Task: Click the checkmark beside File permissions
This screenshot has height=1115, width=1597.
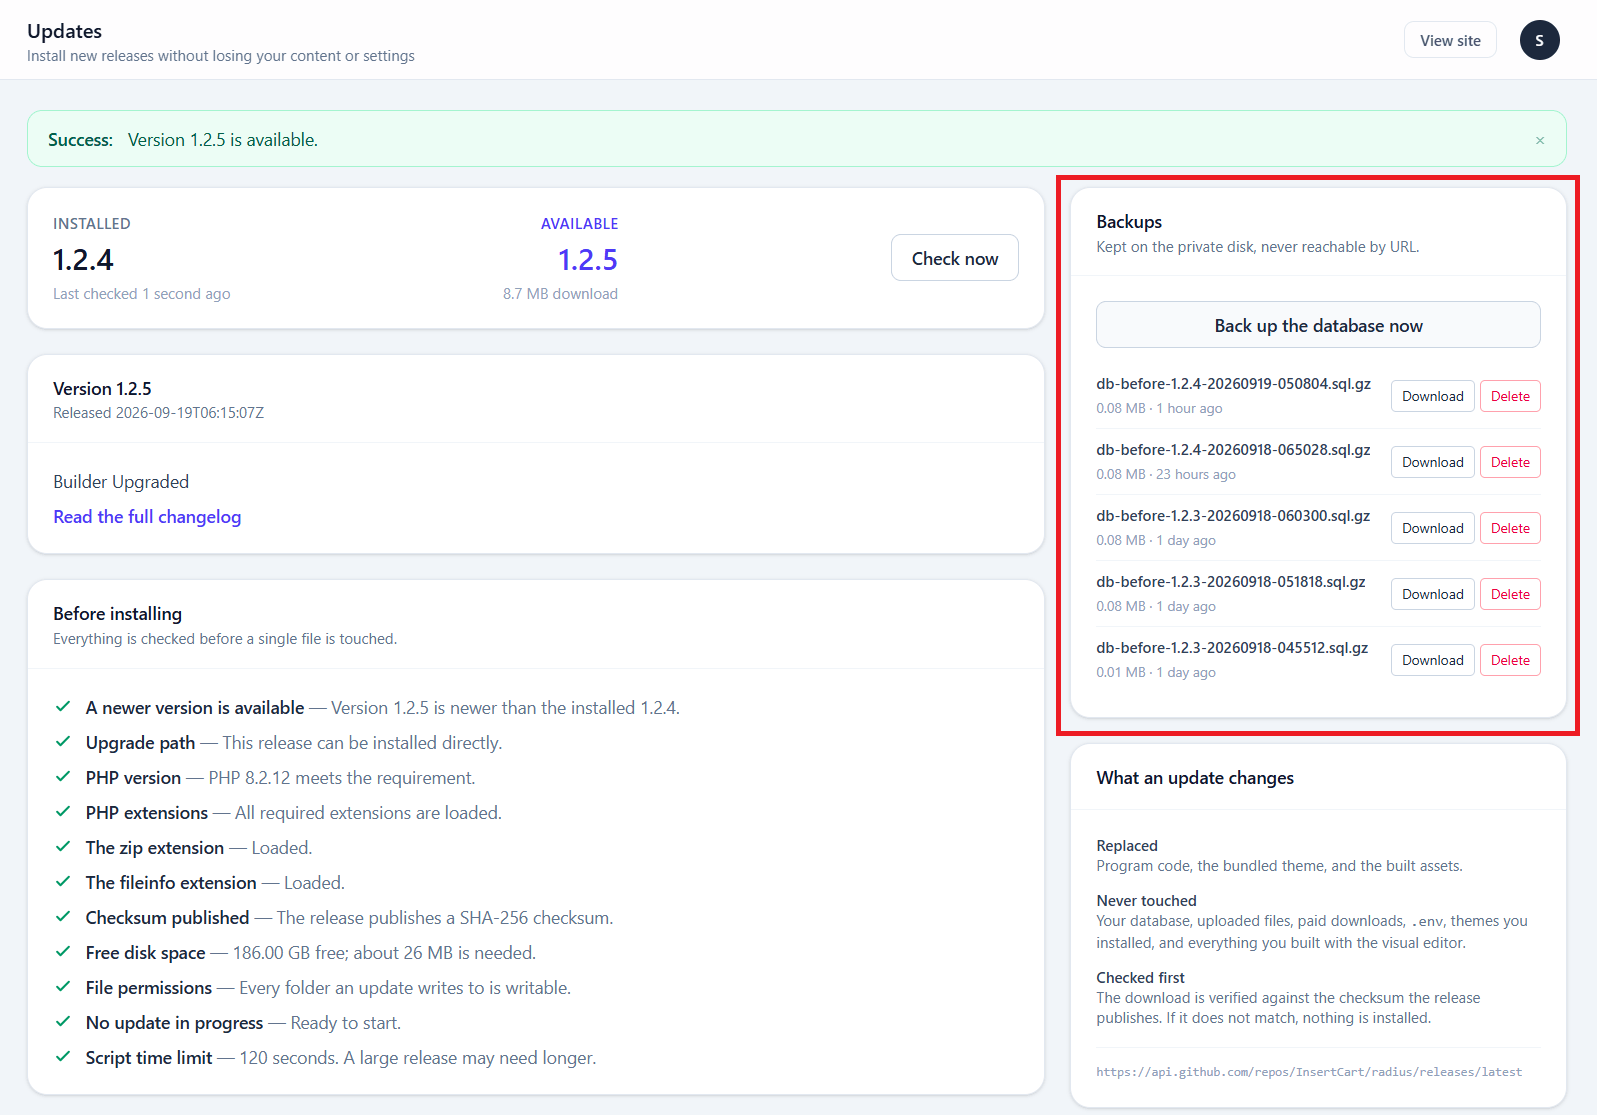Action: [63, 987]
